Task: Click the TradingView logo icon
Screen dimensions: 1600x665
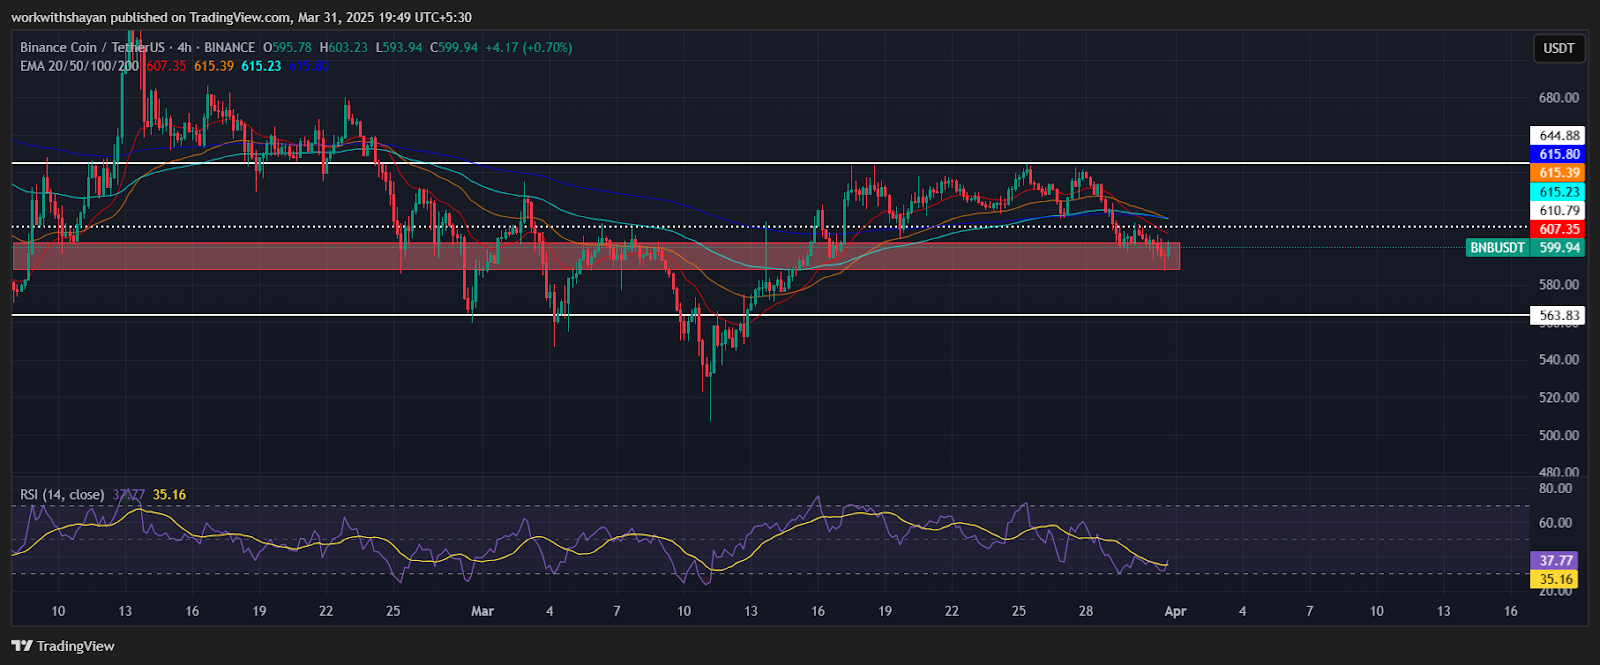Action: click(x=22, y=646)
